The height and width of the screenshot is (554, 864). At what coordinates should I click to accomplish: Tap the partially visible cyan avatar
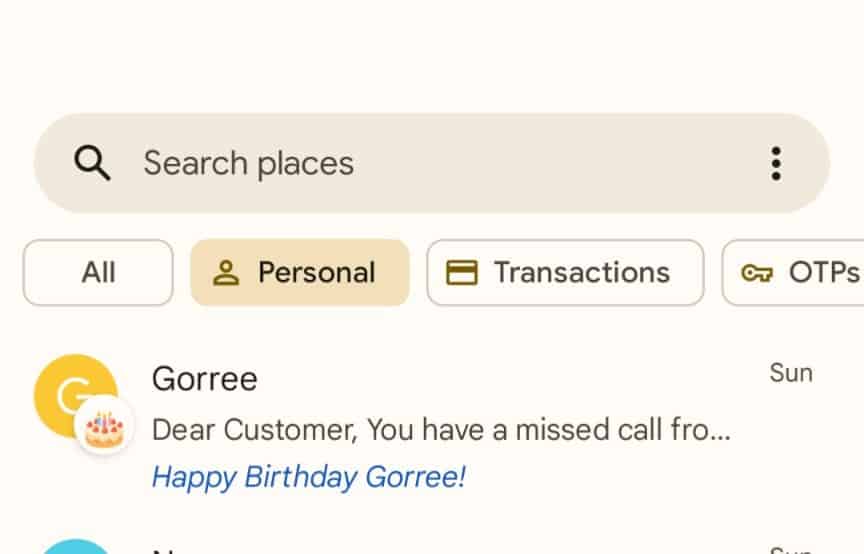point(75,547)
